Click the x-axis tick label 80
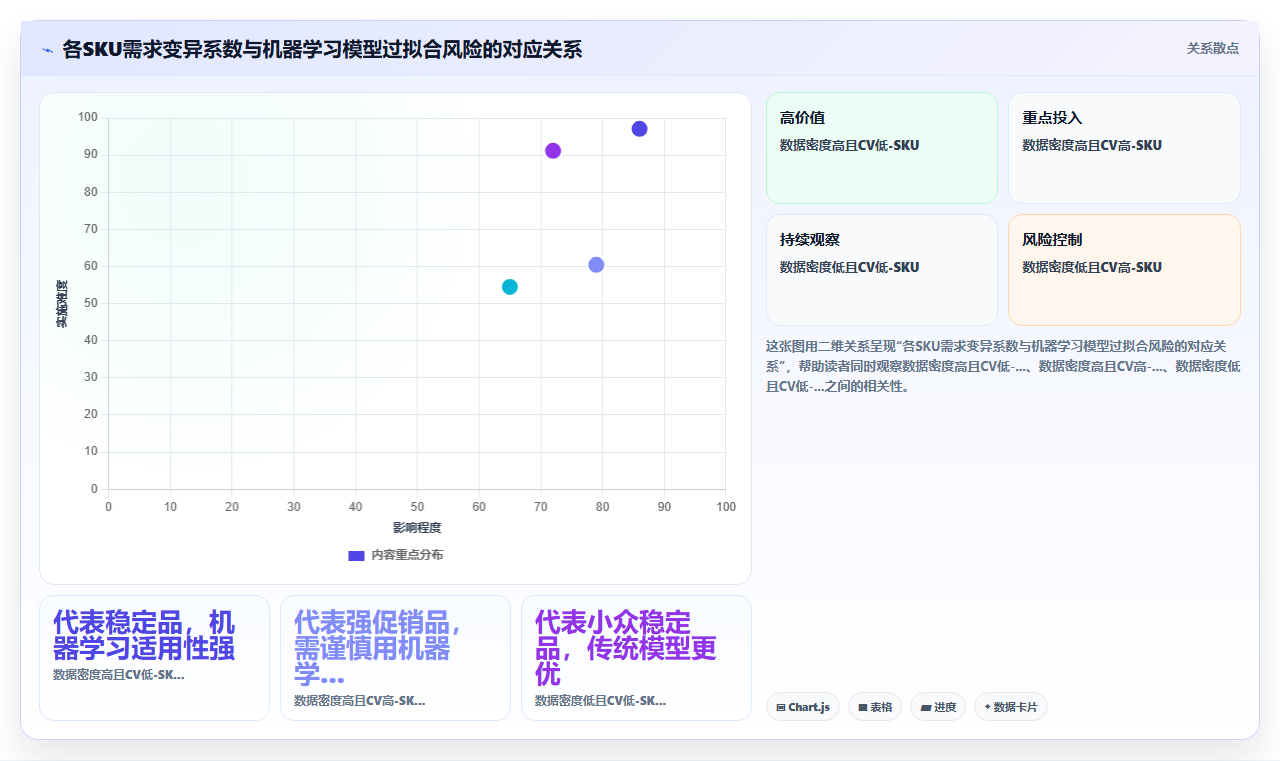 pyautogui.click(x=602, y=507)
